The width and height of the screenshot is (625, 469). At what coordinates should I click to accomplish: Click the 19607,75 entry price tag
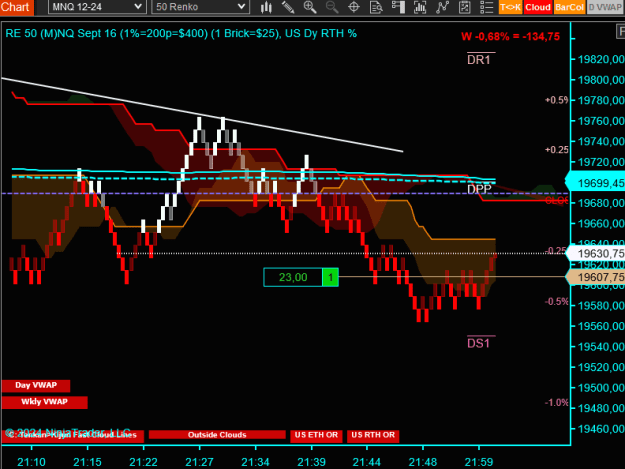[597, 277]
